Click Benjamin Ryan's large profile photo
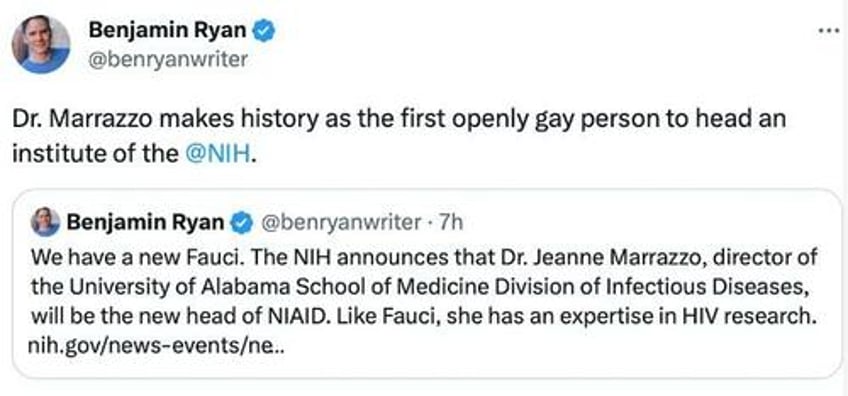Screen dimensions: 848x396 (41, 44)
